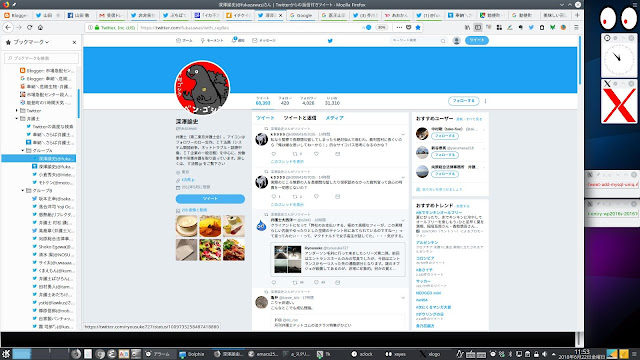Image resolution: width=640 pixels, height=360 pixels.
Task: Open the Shoko Egawa bookmark entry
Action: click(53, 247)
